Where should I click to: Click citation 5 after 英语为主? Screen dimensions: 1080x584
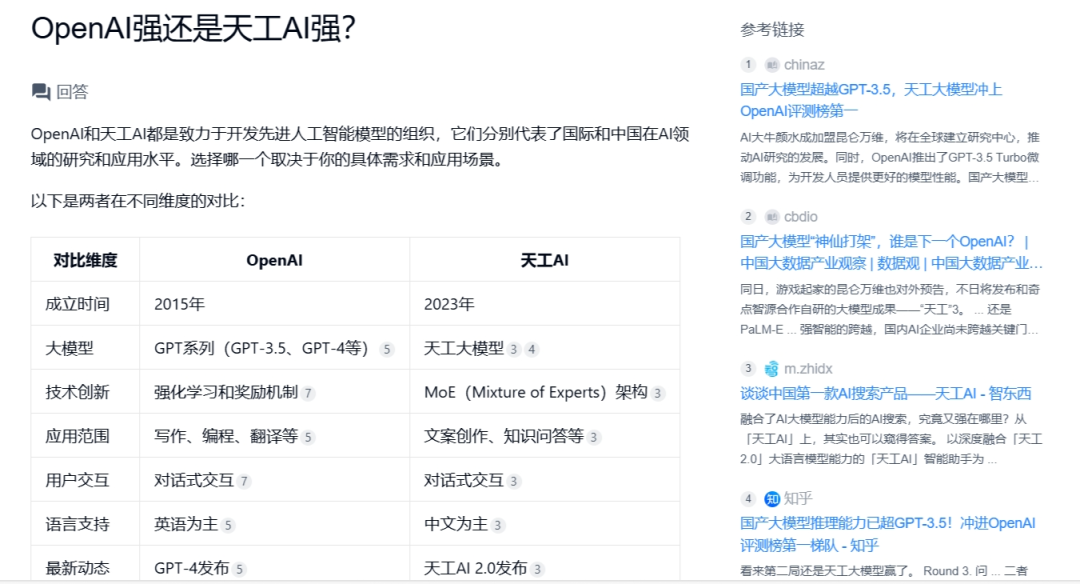point(228,526)
